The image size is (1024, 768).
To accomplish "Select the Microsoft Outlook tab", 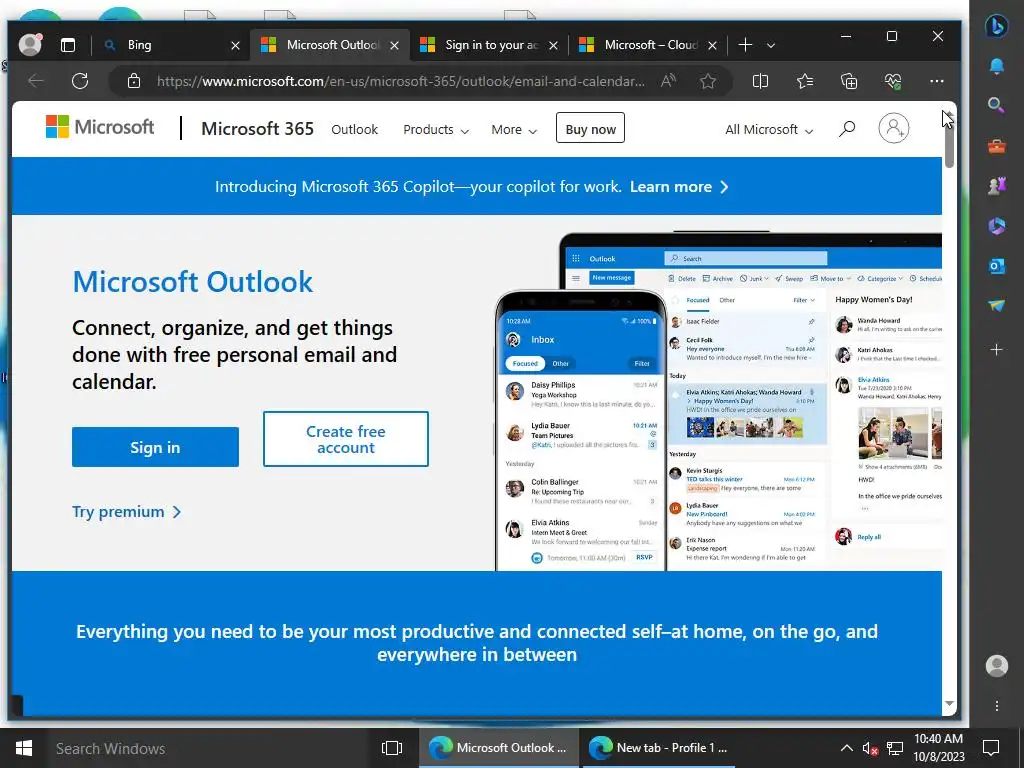I will [332, 45].
